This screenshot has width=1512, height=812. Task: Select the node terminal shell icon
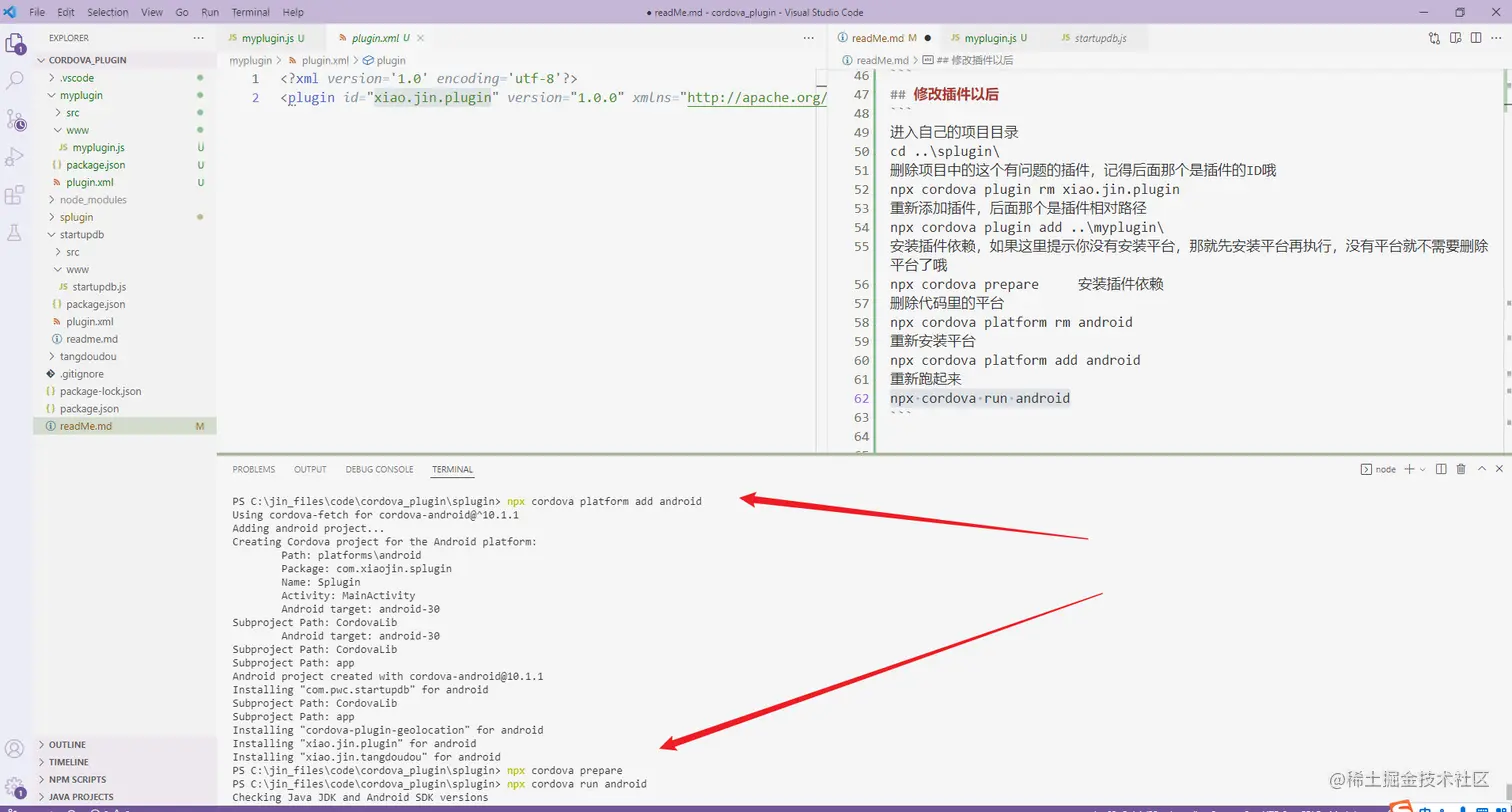coord(1366,469)
